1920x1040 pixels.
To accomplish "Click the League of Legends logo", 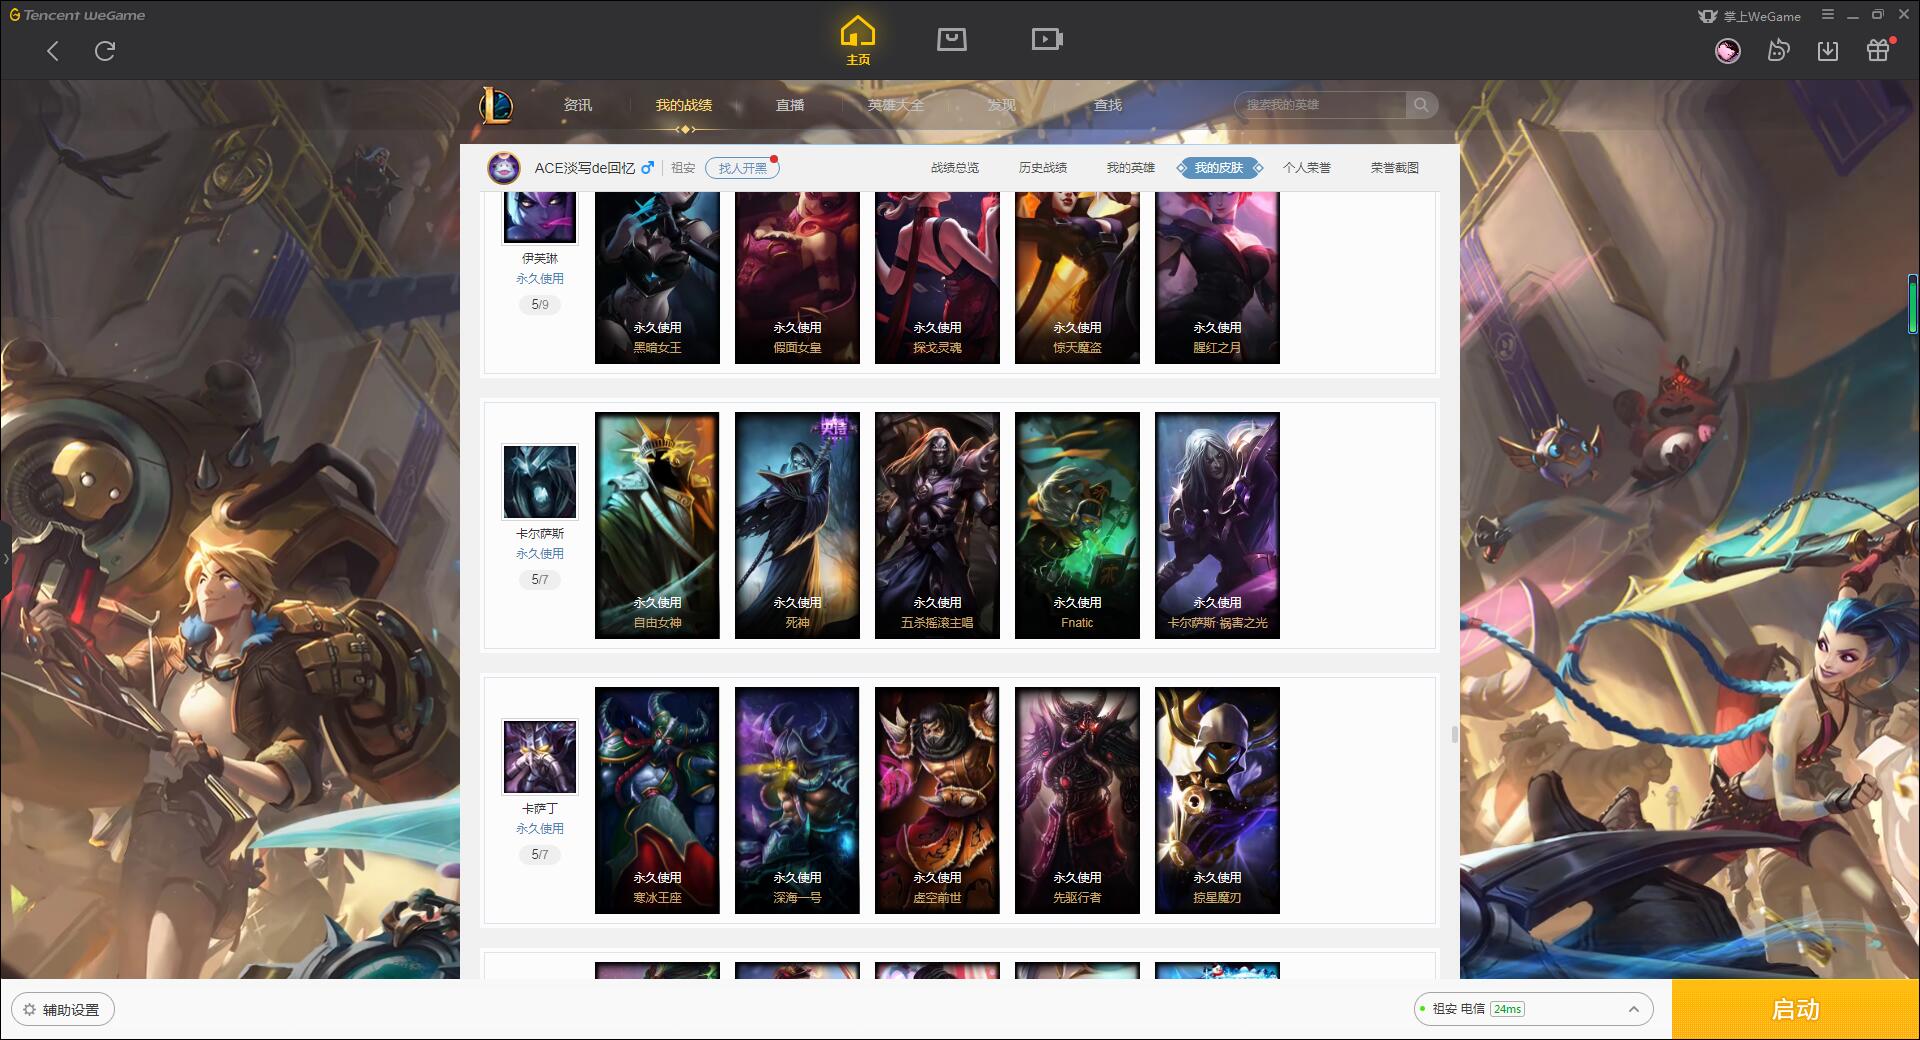I will point(496,105).
